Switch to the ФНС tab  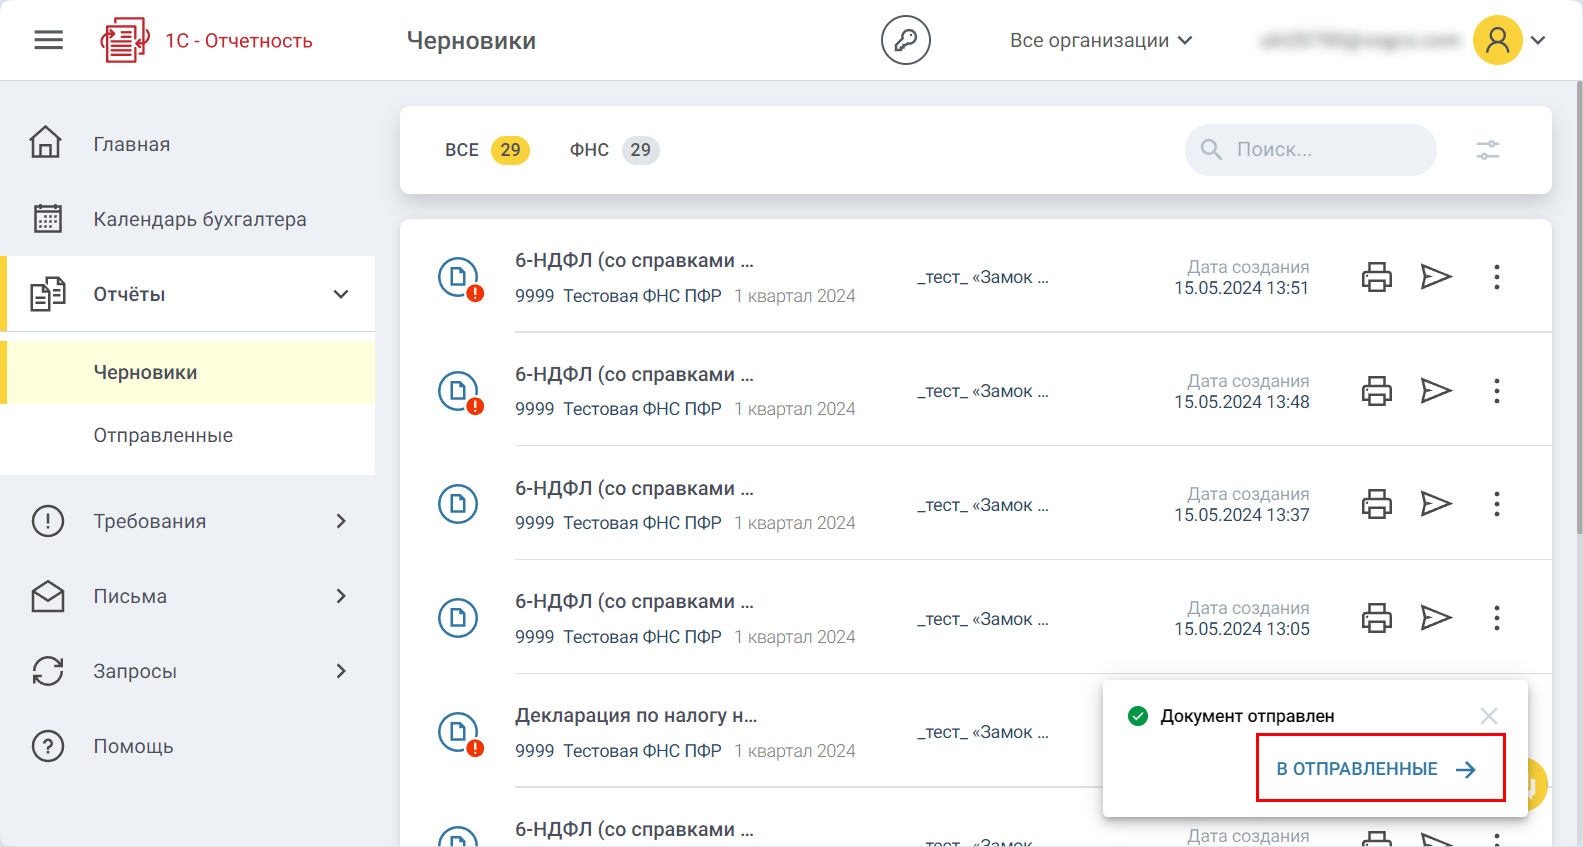[x=613, y=150]
